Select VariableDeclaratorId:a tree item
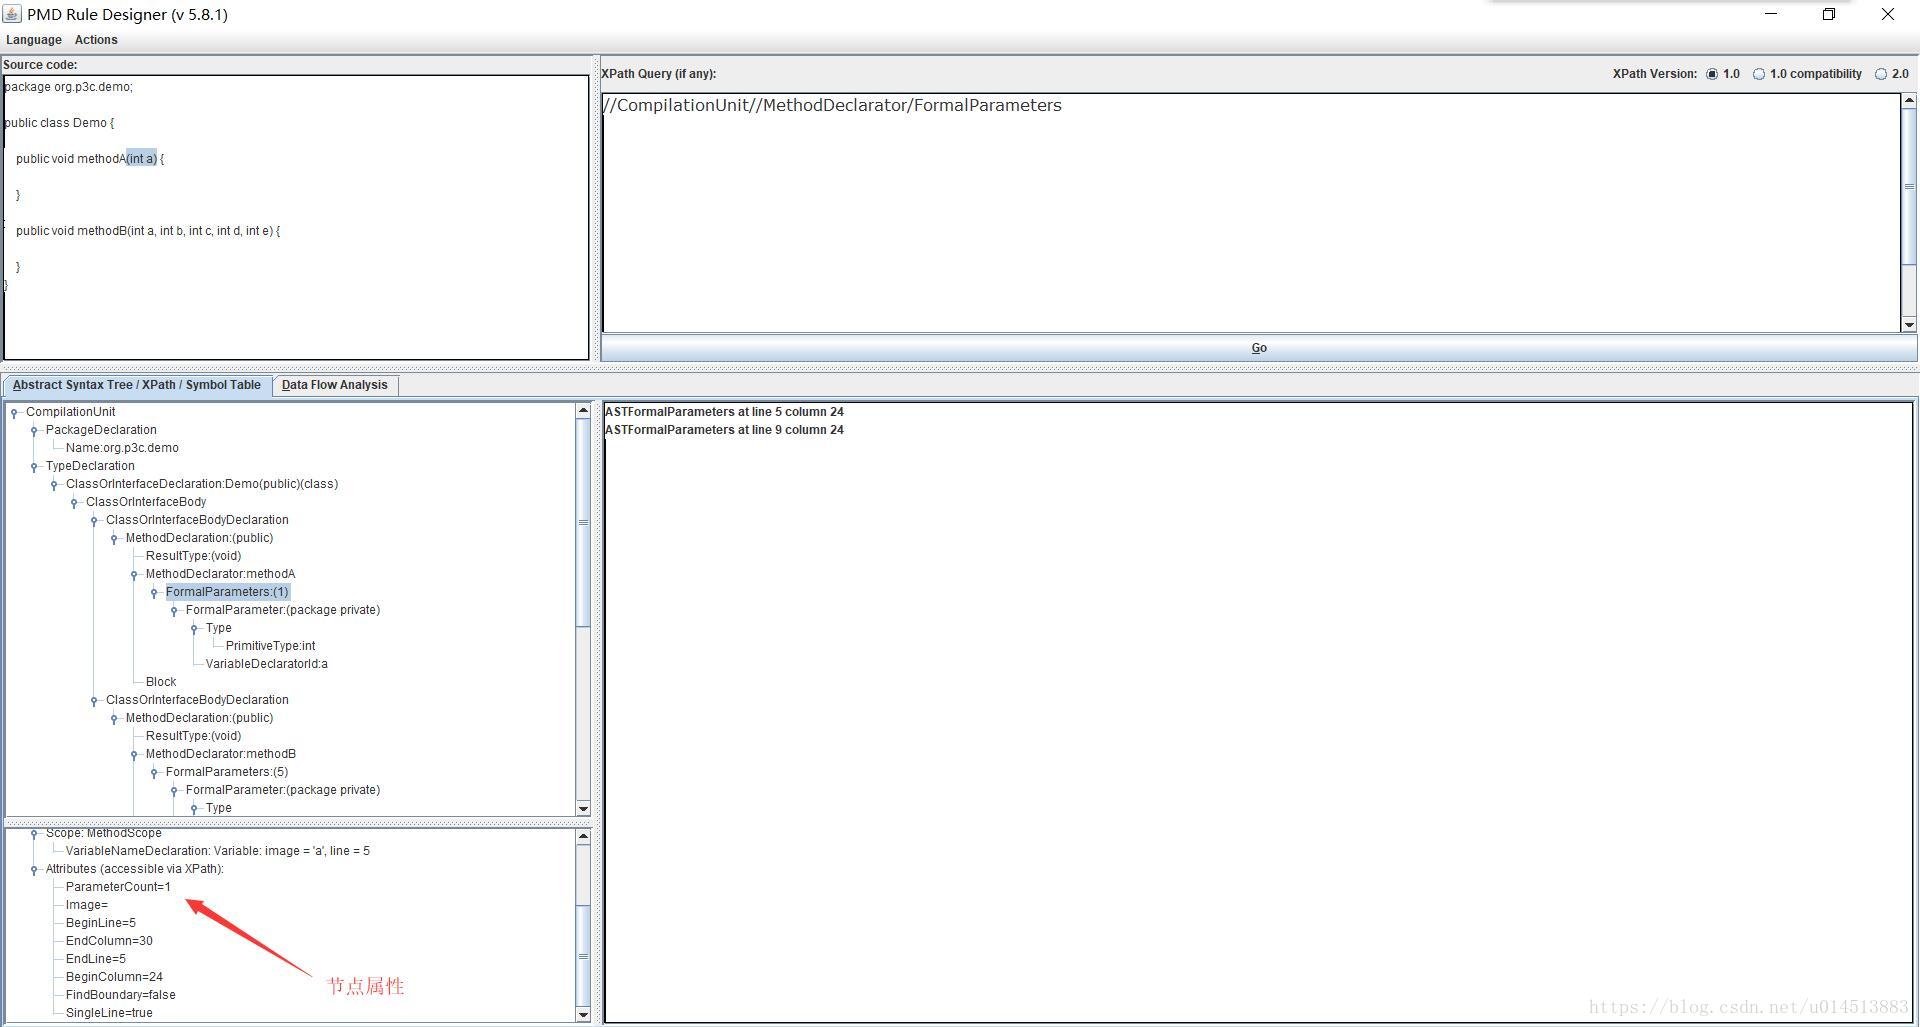The image size is (1920, 1027). (x=266, y=664)
